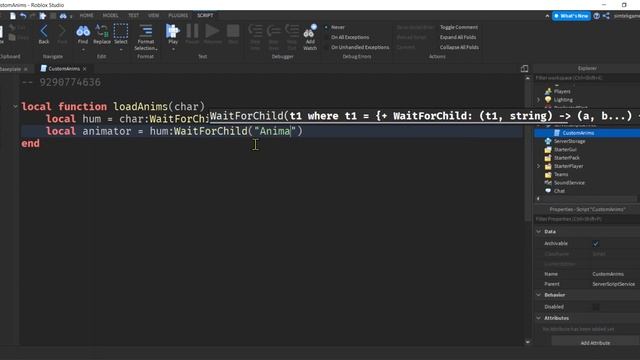The image size is (640, 360).
Task: Open the VIEW ribbon tab
Action: [x=153, y=16]
